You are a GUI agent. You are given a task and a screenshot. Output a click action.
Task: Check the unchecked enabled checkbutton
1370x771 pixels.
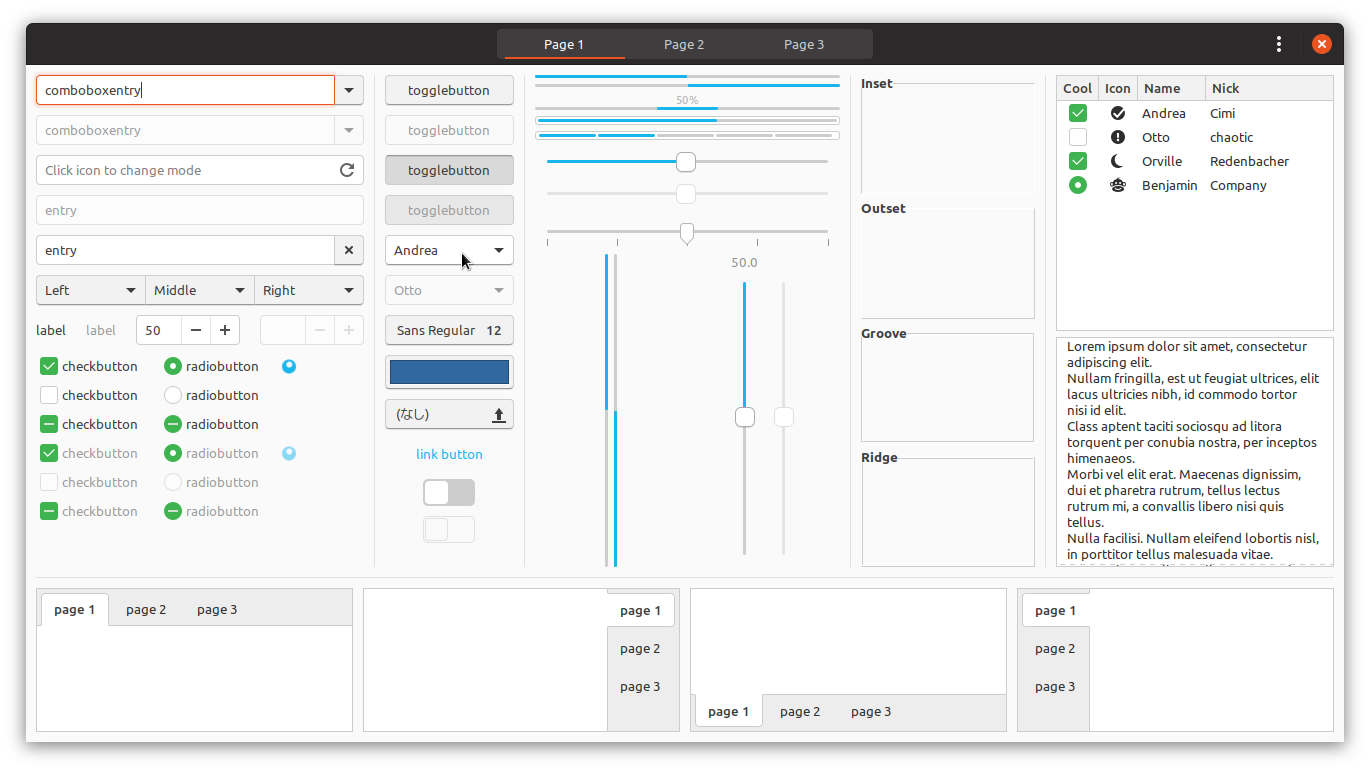[x=49, y=395]
